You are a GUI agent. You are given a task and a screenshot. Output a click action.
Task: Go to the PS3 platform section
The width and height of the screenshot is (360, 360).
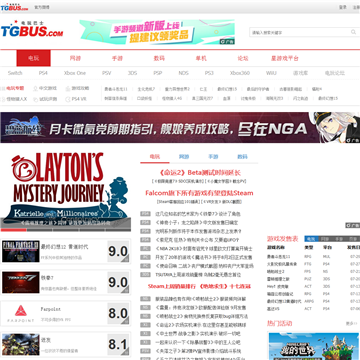coord(209,73)
